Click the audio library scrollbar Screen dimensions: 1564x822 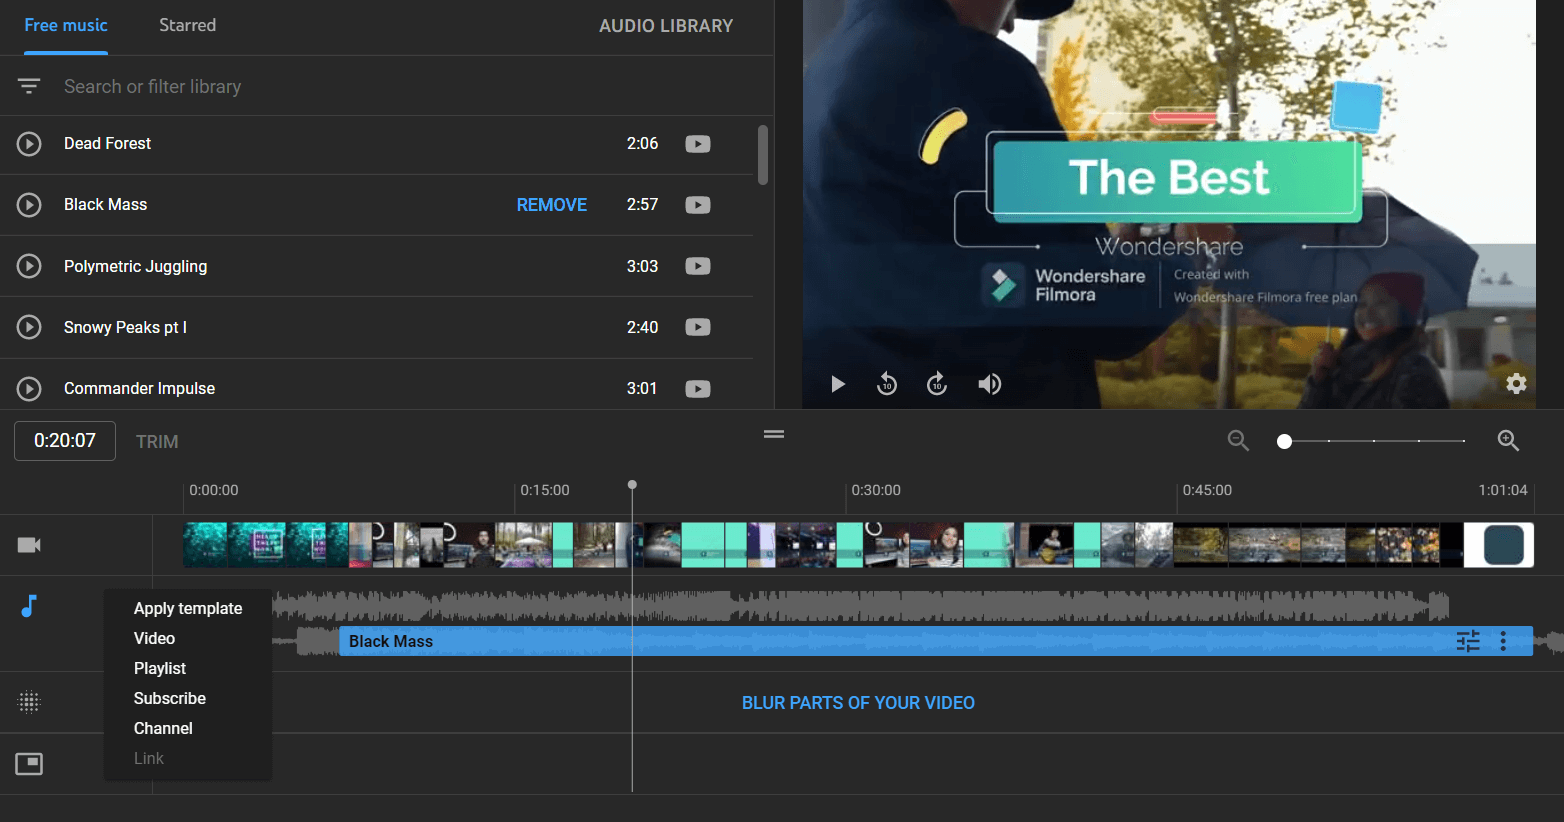tap(763, 155)
